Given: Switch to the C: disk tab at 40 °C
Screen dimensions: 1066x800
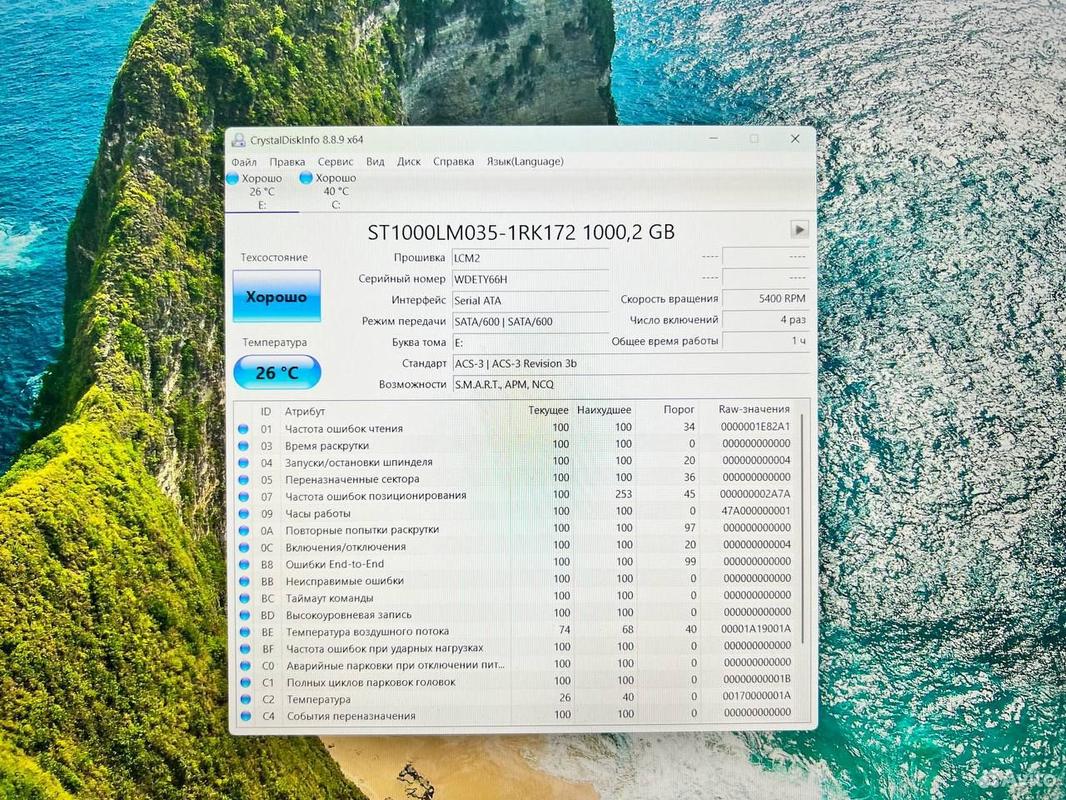Looking at the screenshot, I should pyautogui.click(x=335, y=191).
